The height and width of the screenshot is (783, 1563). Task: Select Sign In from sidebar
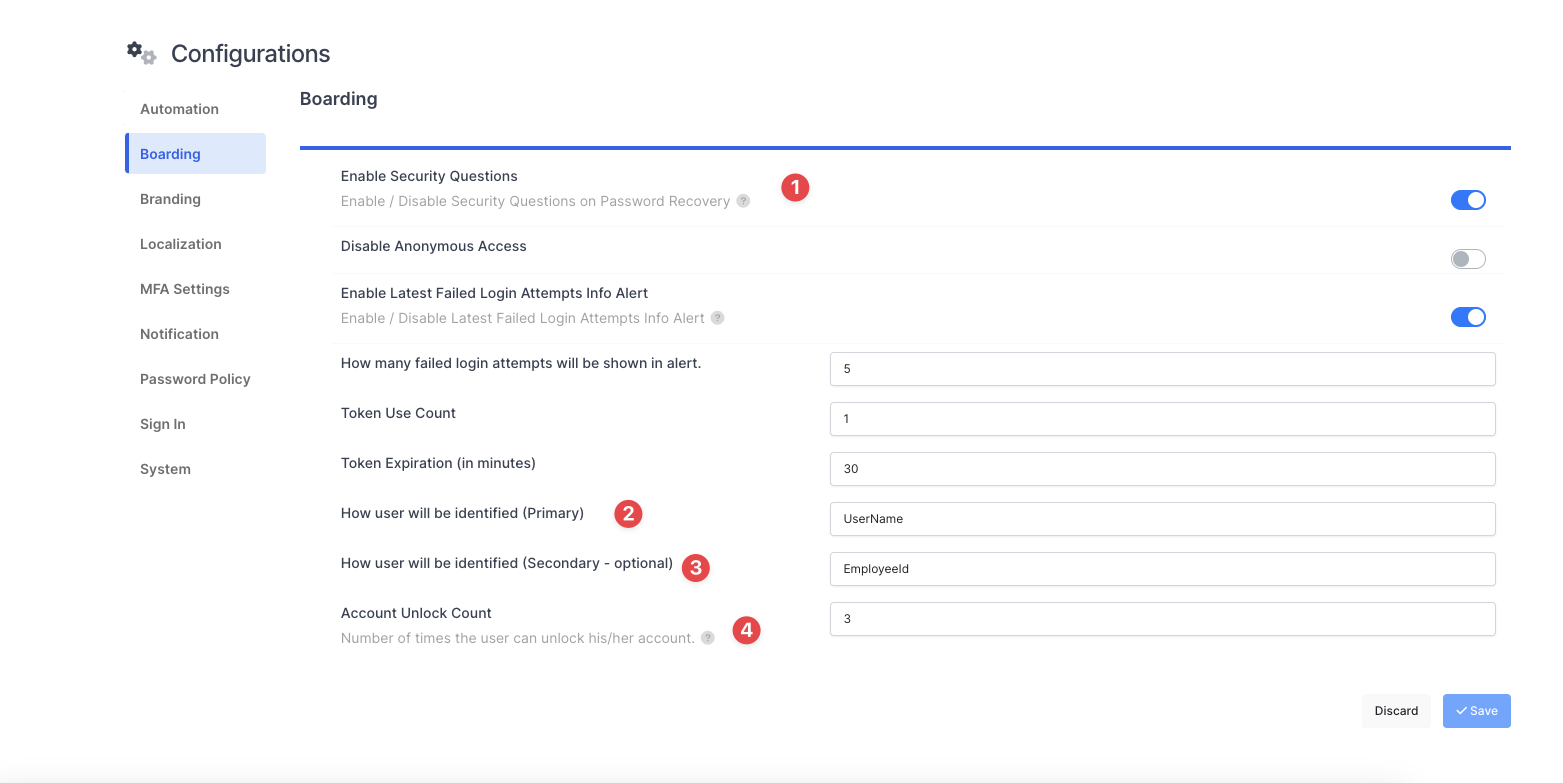162,424
